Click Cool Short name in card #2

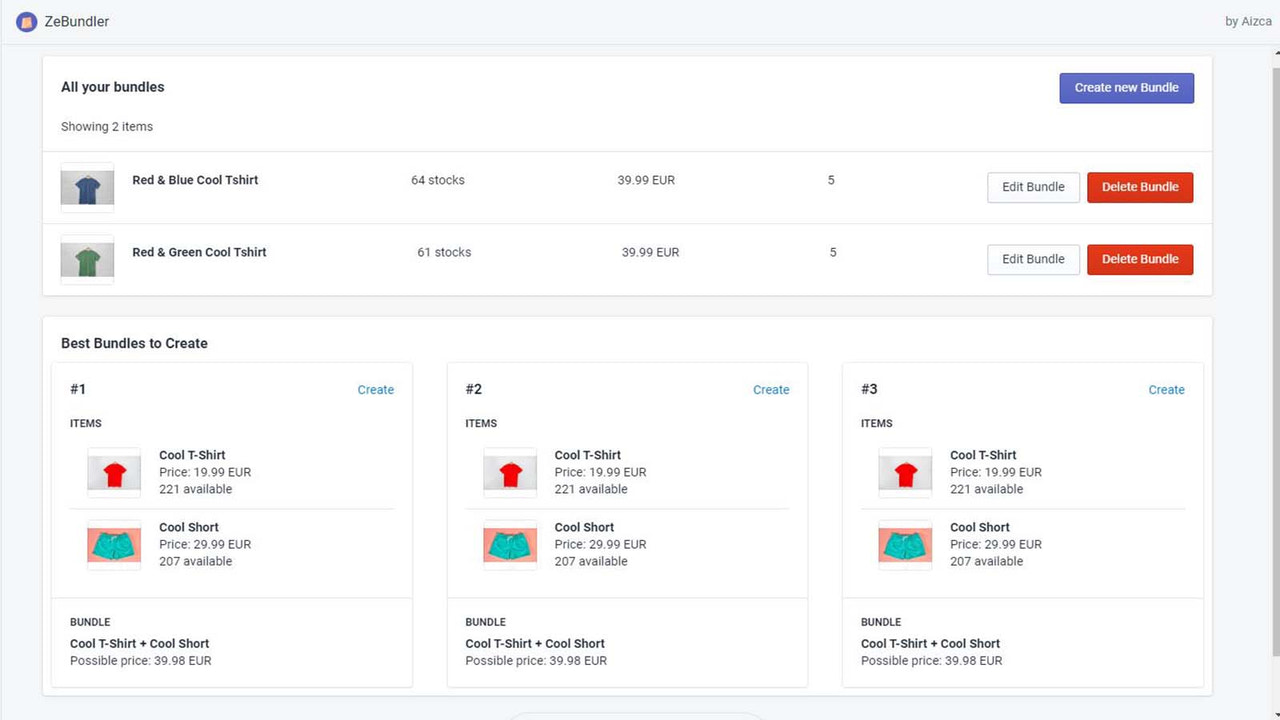(584, 527)
